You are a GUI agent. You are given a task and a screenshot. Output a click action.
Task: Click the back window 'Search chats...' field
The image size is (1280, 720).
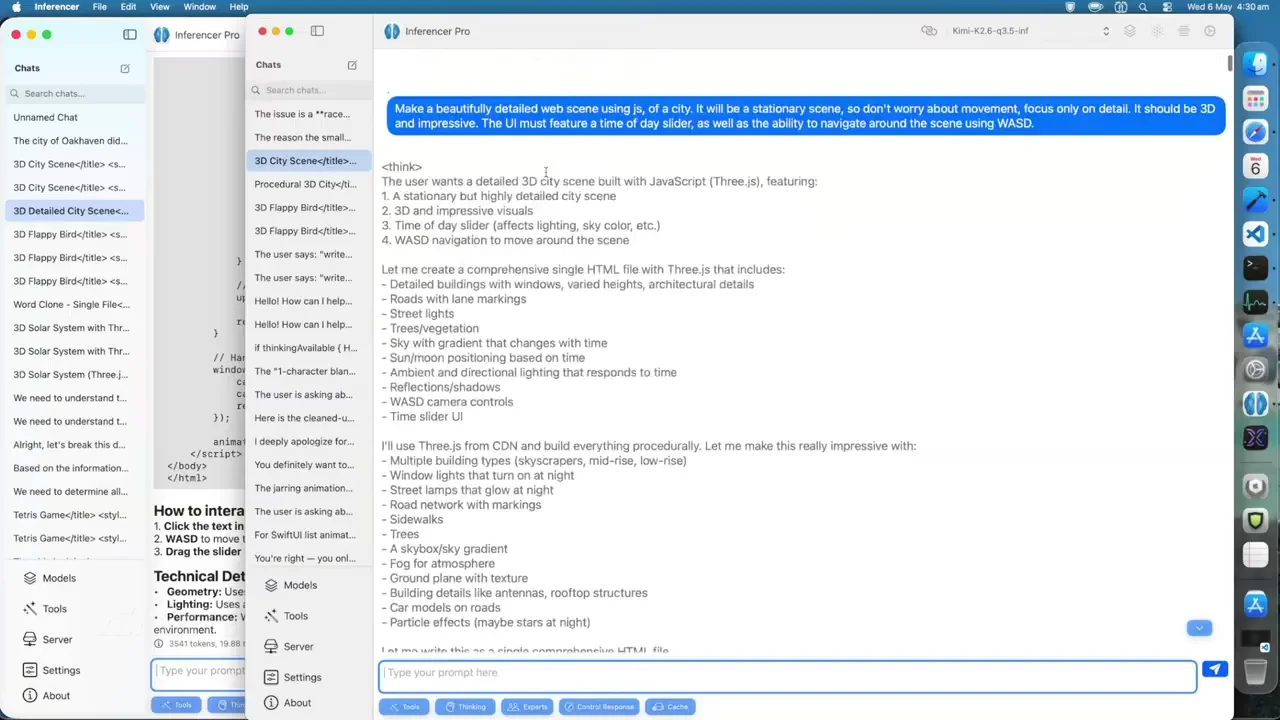pyautogui.click(x=76, y=93)
